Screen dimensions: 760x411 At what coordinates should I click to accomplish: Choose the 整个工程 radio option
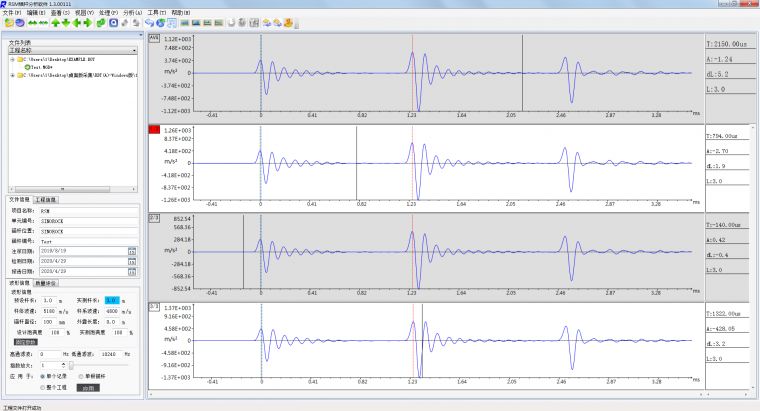(43, 387)
